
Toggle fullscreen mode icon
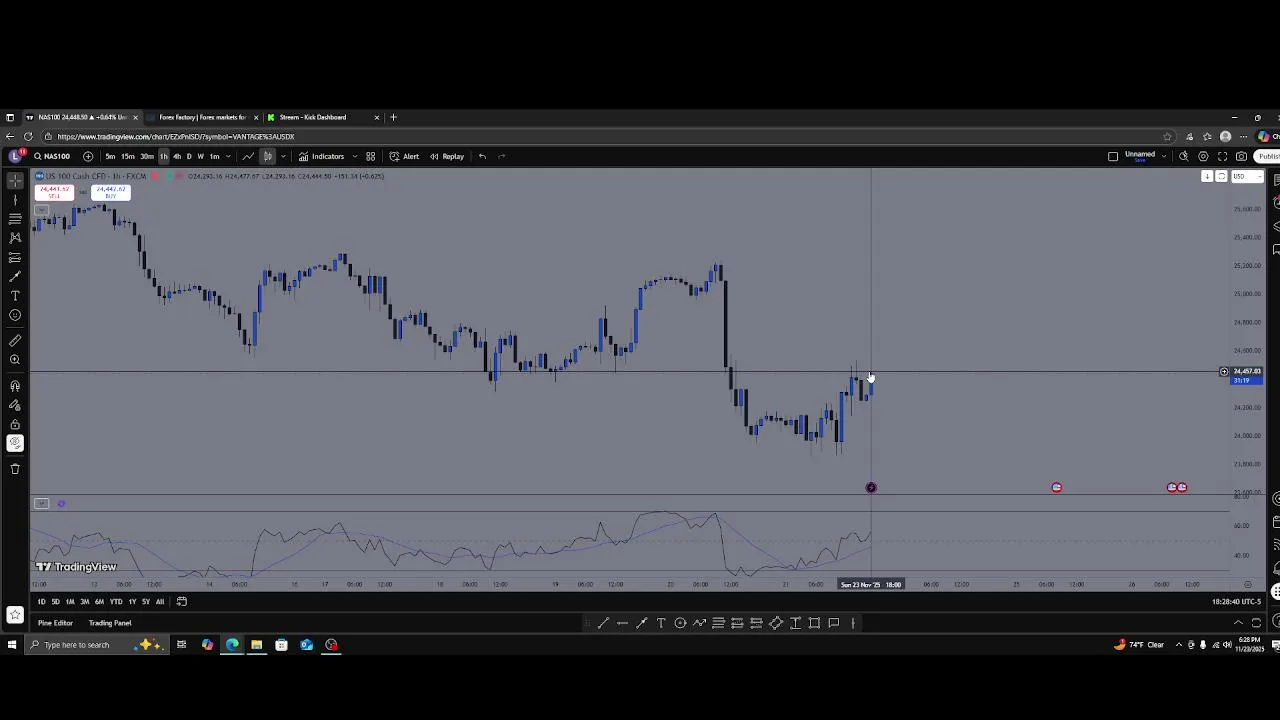pyautogui.click(x=1222, y=156)
